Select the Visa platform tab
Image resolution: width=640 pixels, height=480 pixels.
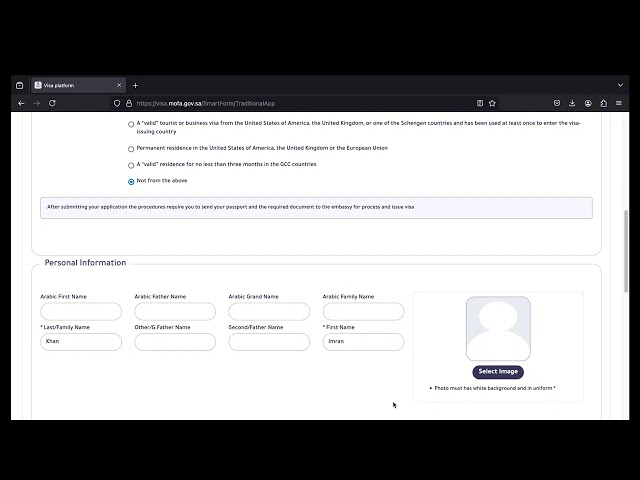79,85
